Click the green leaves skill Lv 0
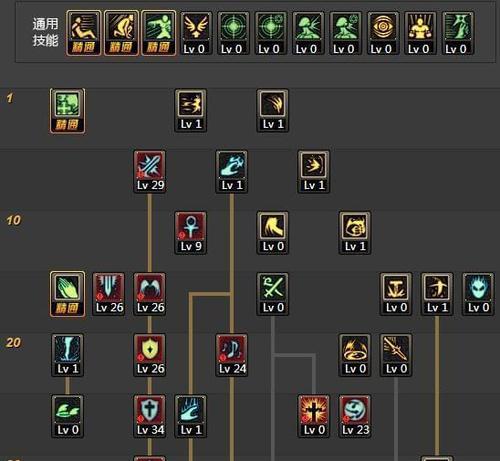Image resolution: width=500 pixels, height=461 pixels. pyautogui.click(x=67, y=416)
